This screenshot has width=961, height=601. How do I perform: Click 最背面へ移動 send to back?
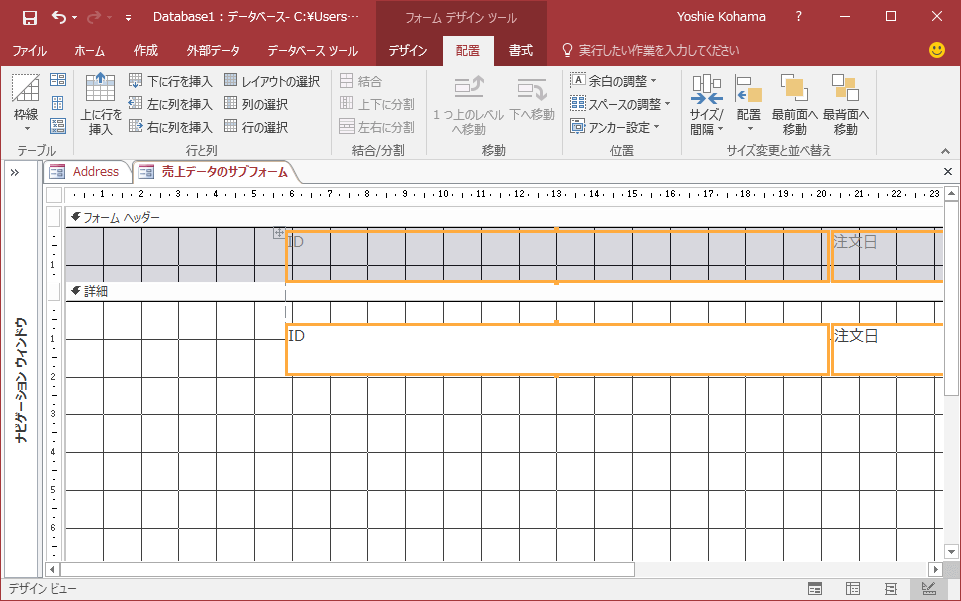pyautogui.click(x=845, y=105)
